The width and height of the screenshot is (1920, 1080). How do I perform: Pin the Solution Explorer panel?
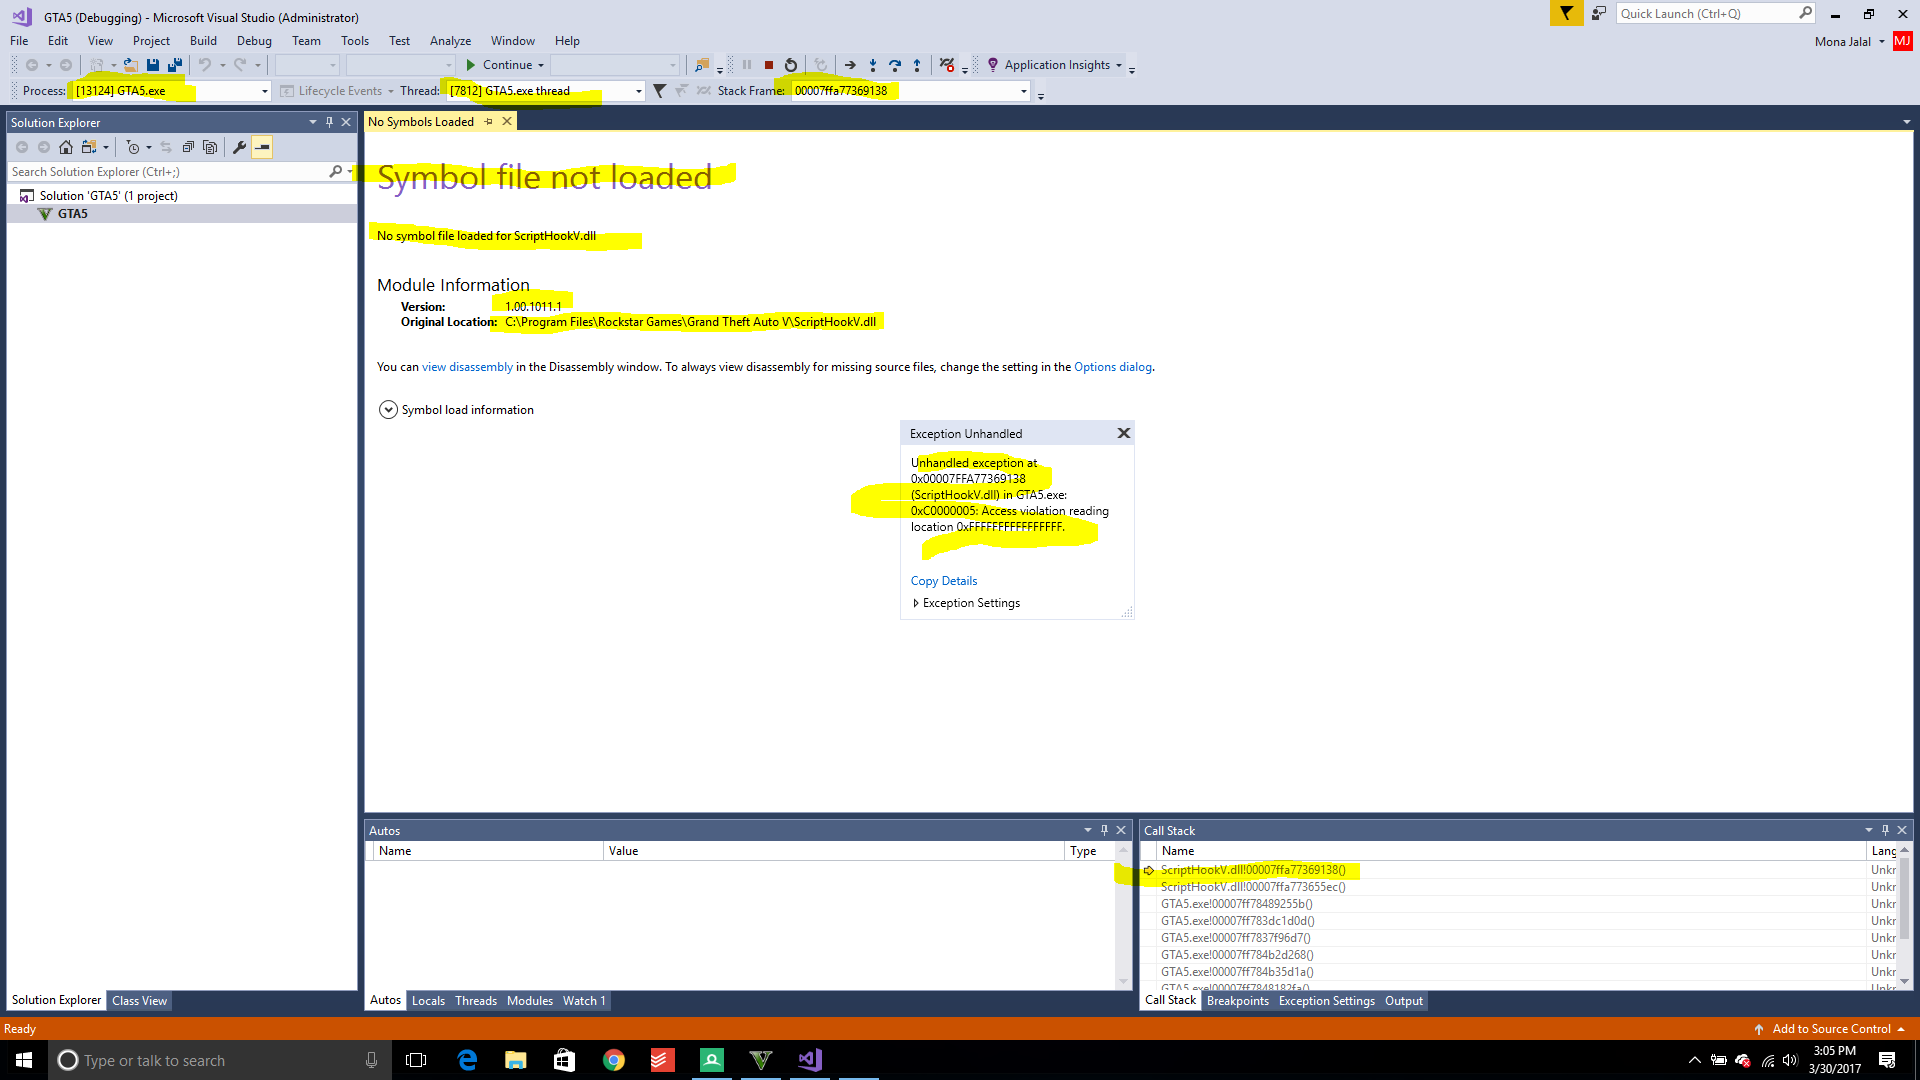coord(329,122)
